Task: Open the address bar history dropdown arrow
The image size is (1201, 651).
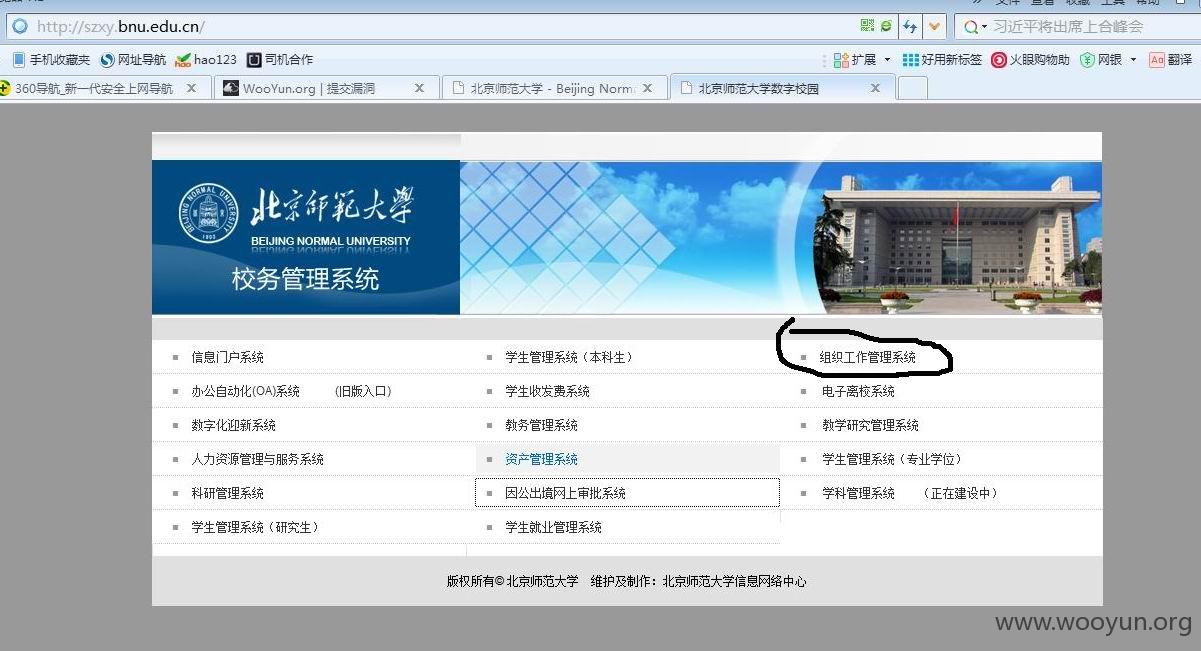Action: tap(935, 27)
